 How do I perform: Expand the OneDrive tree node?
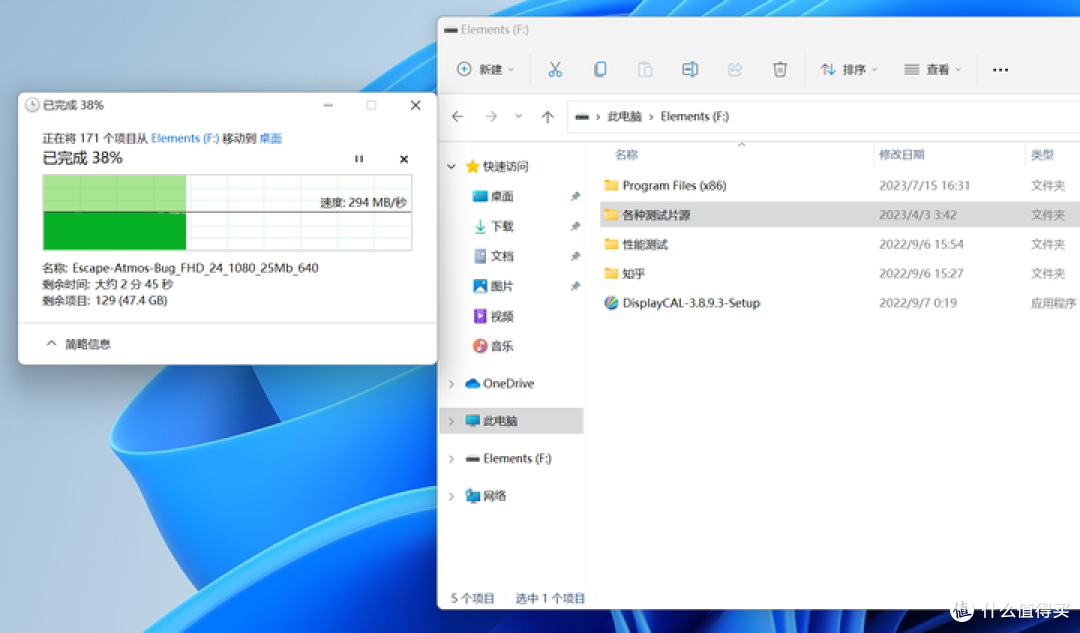452,384
